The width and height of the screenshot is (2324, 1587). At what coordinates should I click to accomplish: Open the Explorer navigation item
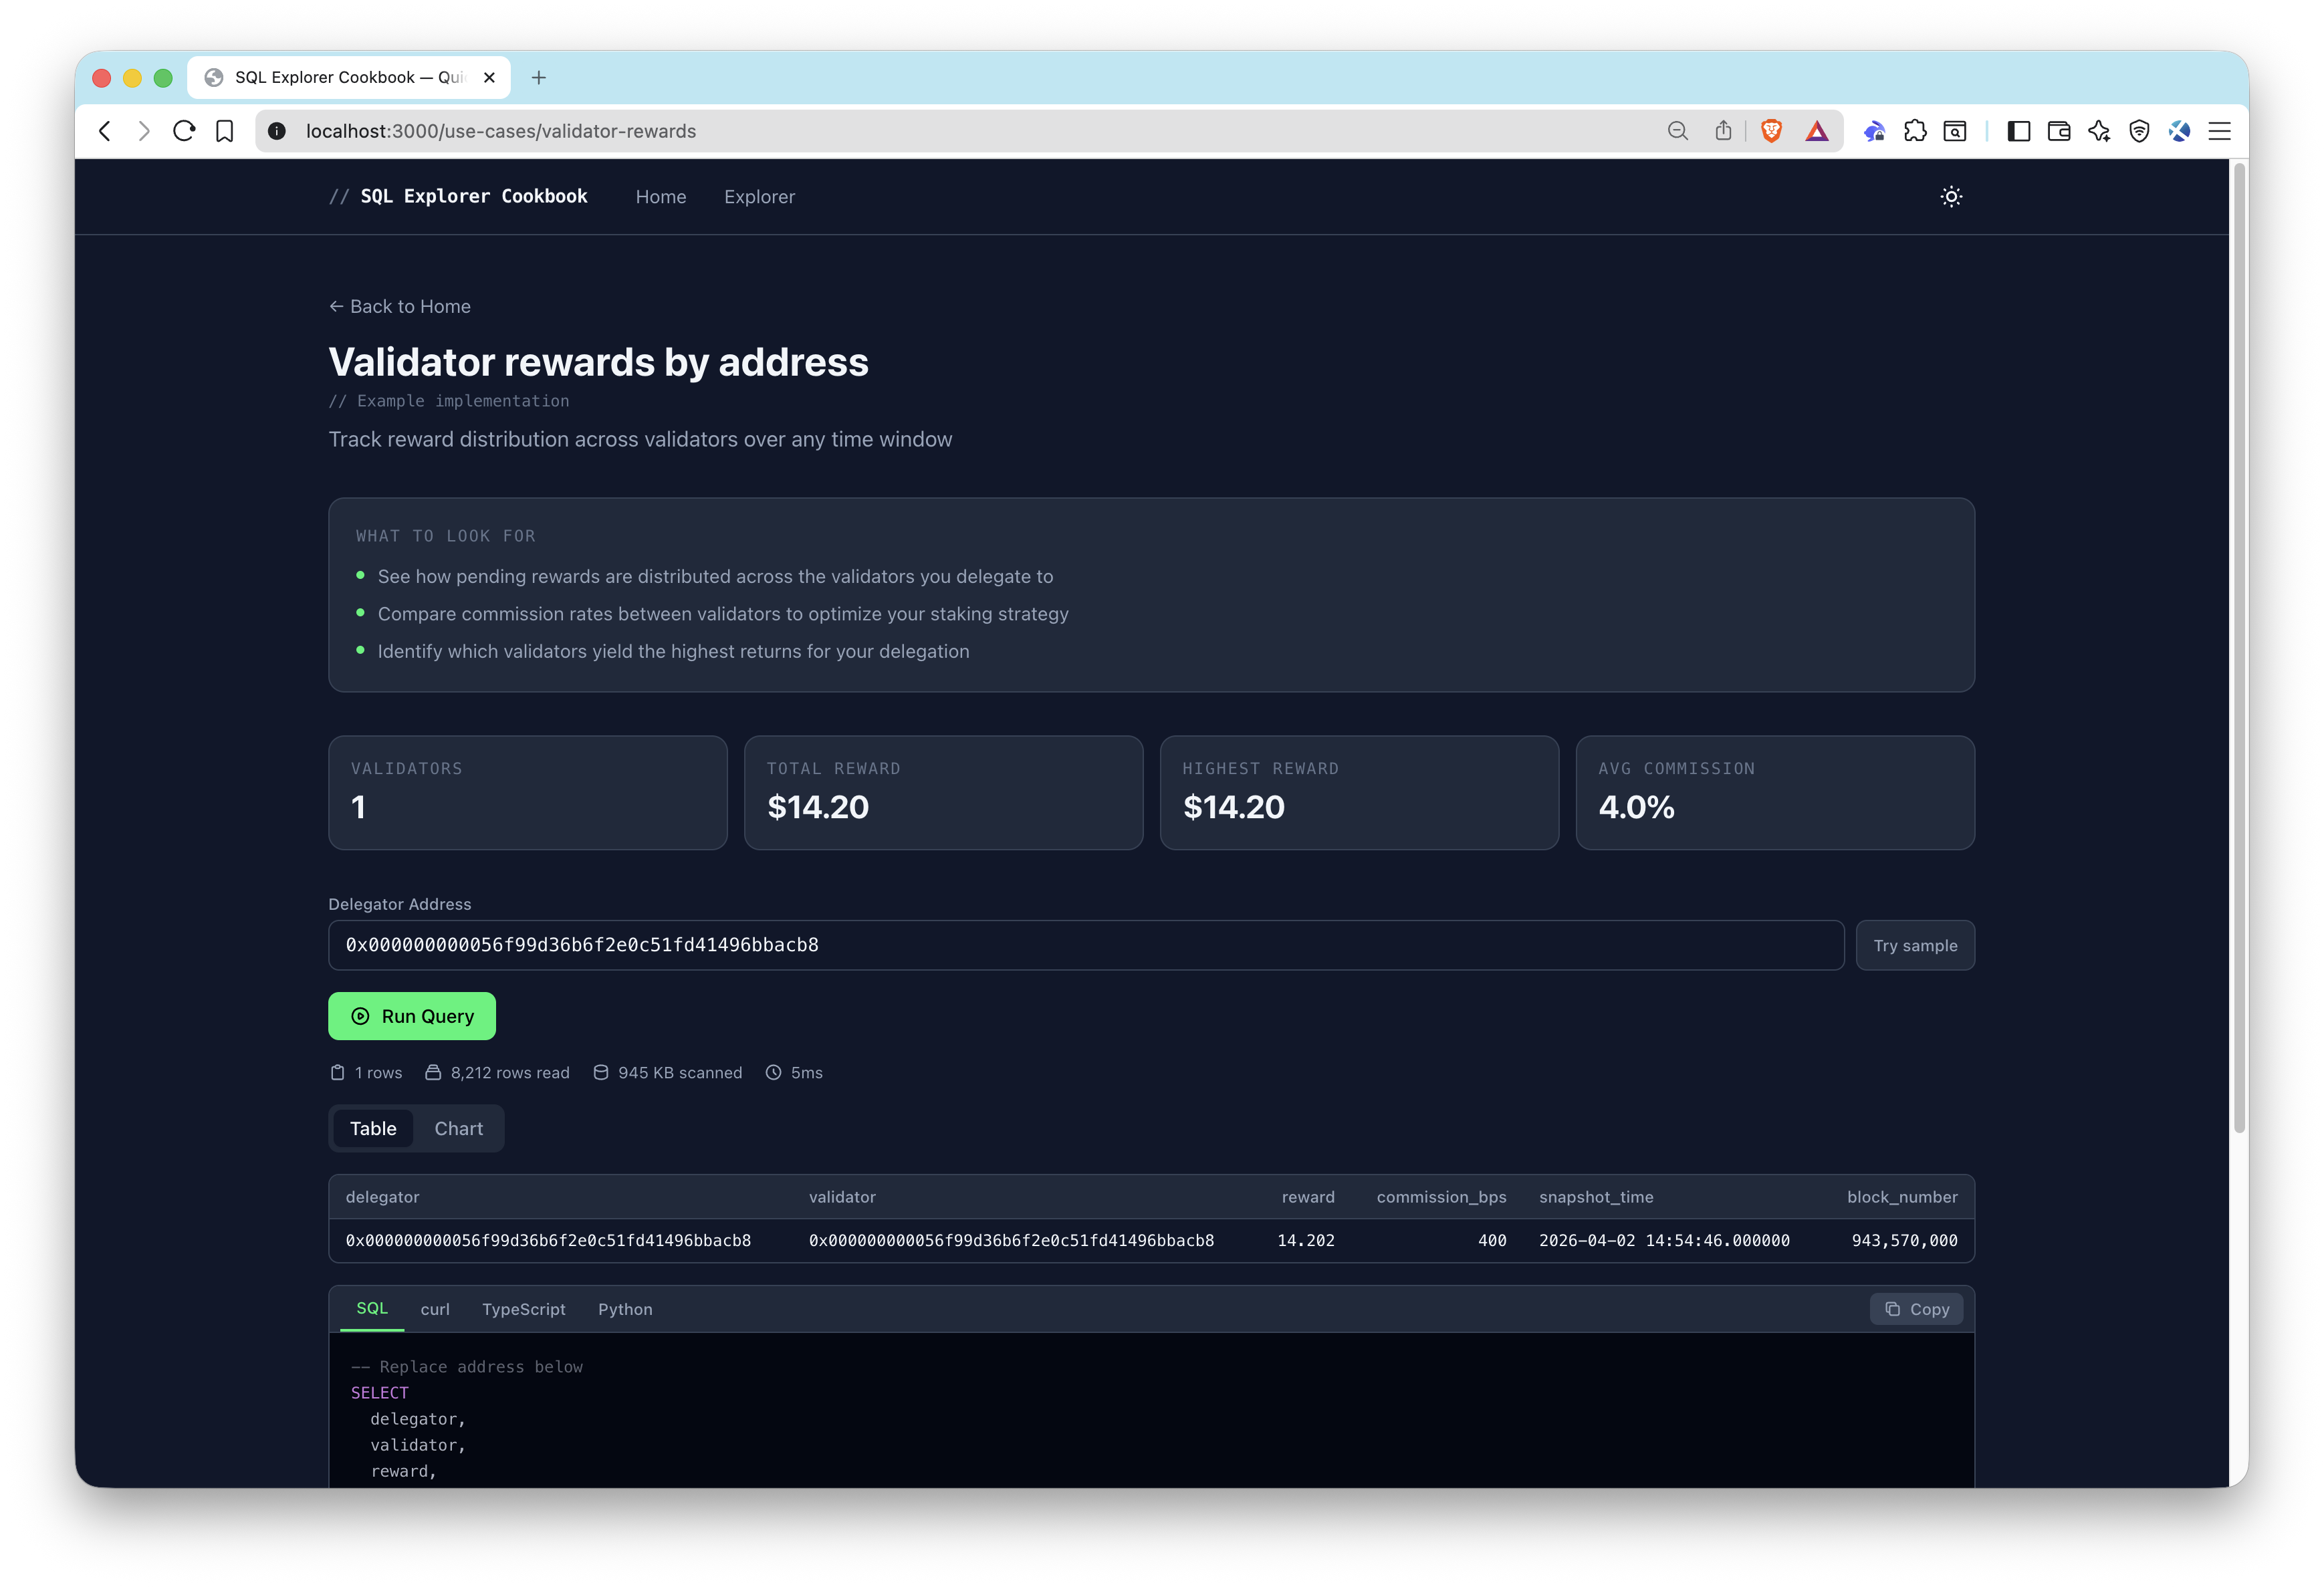click(759, 196)
